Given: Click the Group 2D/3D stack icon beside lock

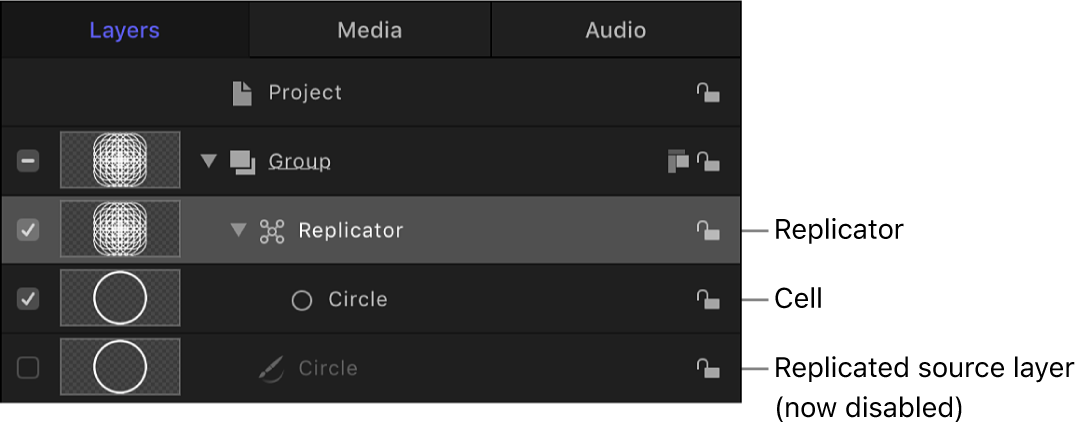Looking at the screenshot, I should [678, 161].
